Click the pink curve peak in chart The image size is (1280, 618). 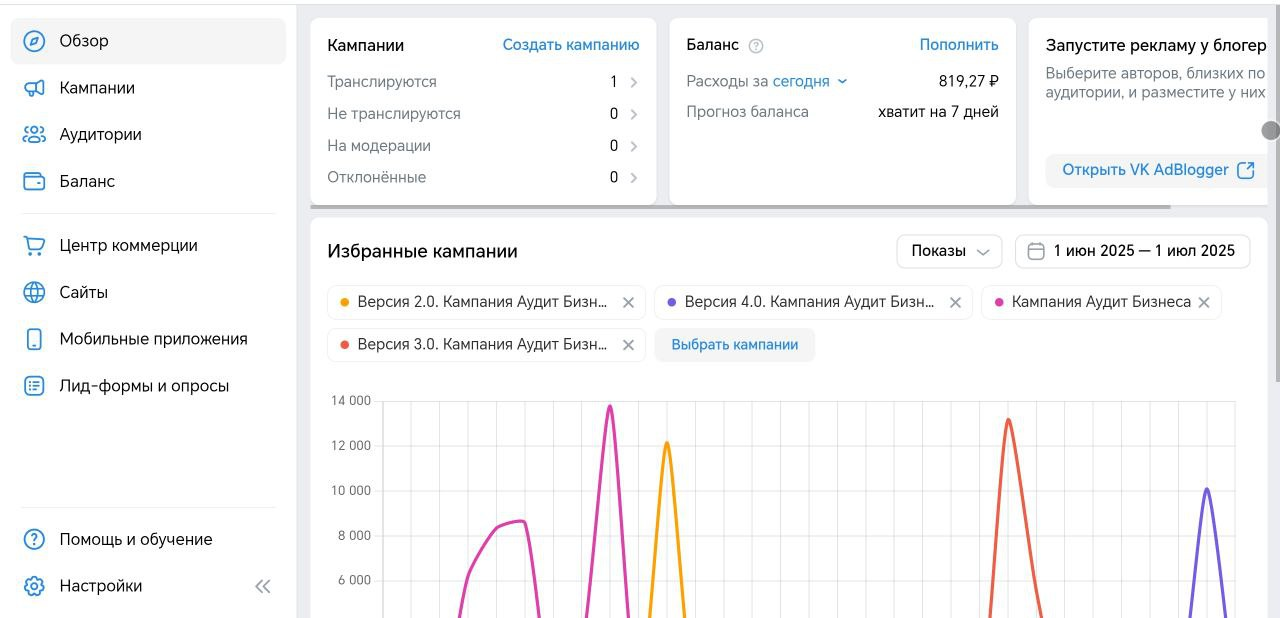tap(610, 406)
